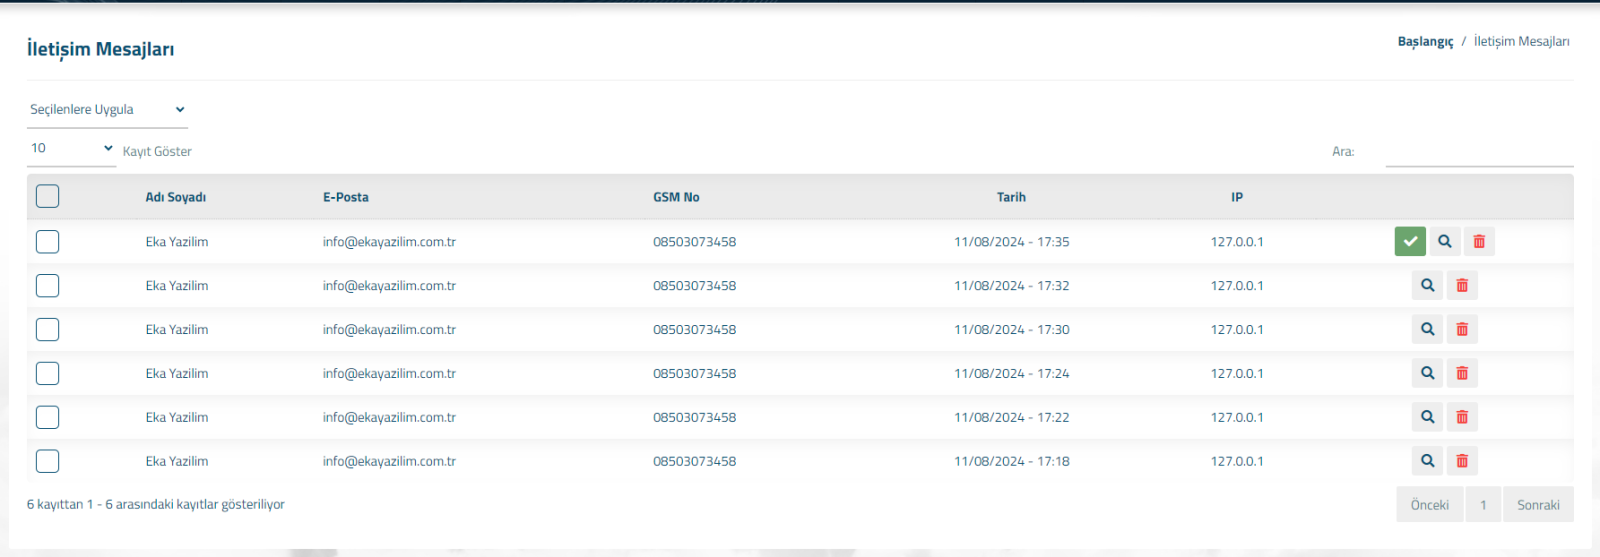Delete the 17:35 message via trash icon
This screenshot has height=557, width=1600.
[1479, 241]
